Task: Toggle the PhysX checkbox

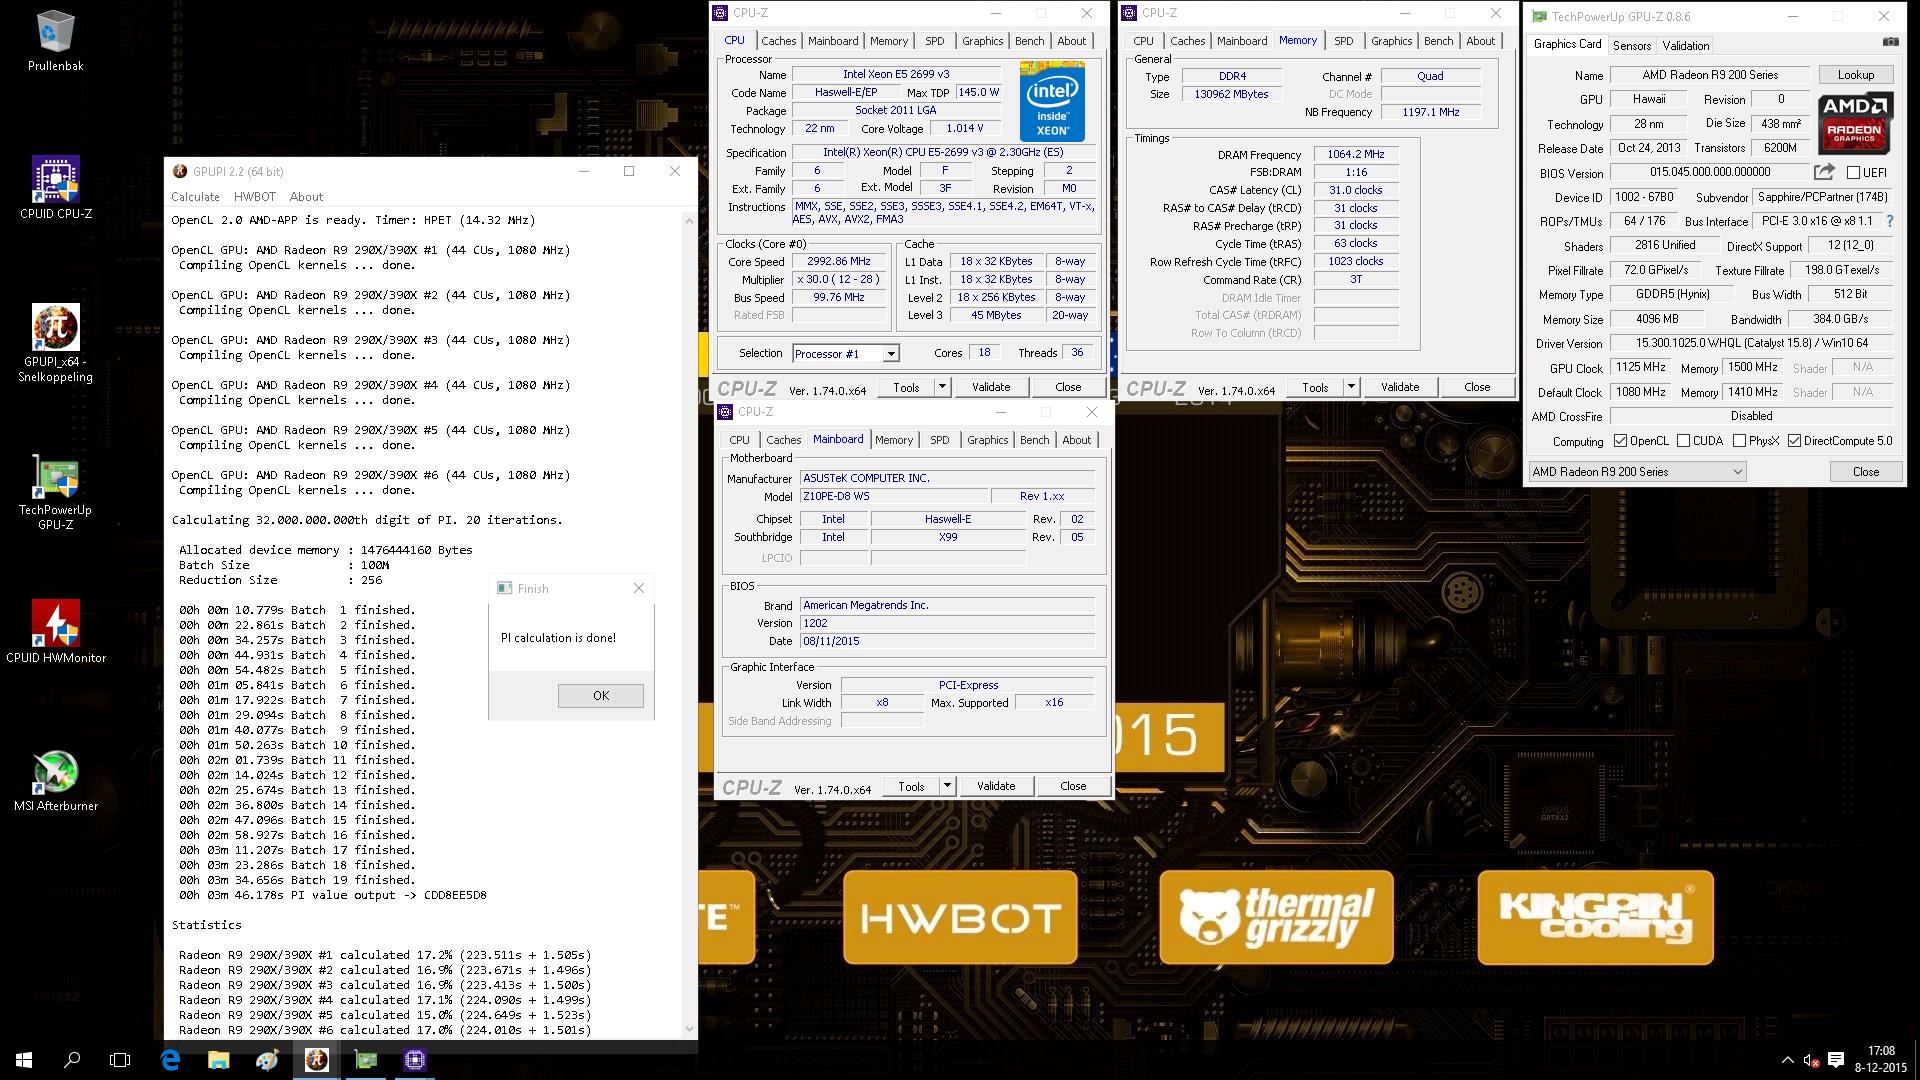Action: coord(1739,440)
